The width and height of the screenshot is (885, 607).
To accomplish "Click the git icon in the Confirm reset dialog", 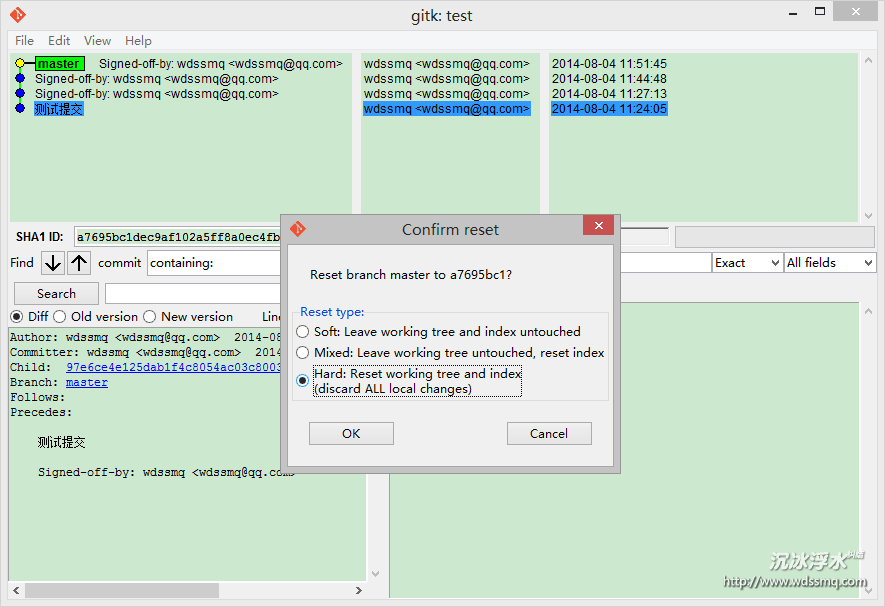I will [297, 229].
